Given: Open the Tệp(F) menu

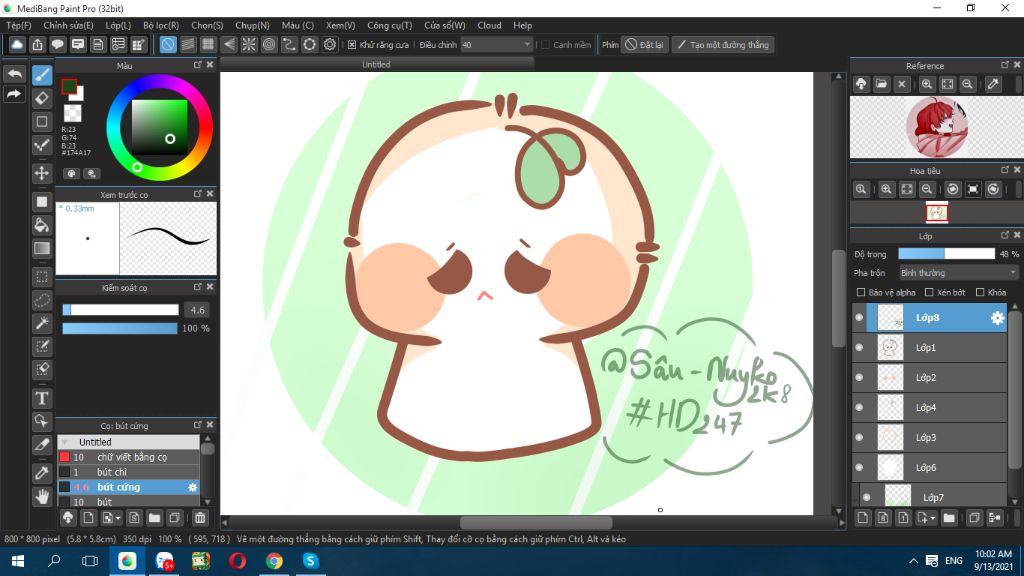Looking at the screenshot, I should pyautogui.click(x=19, y=25).
